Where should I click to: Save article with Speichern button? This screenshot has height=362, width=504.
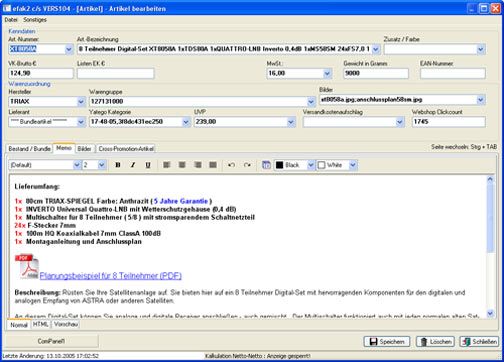pos(387,341)
